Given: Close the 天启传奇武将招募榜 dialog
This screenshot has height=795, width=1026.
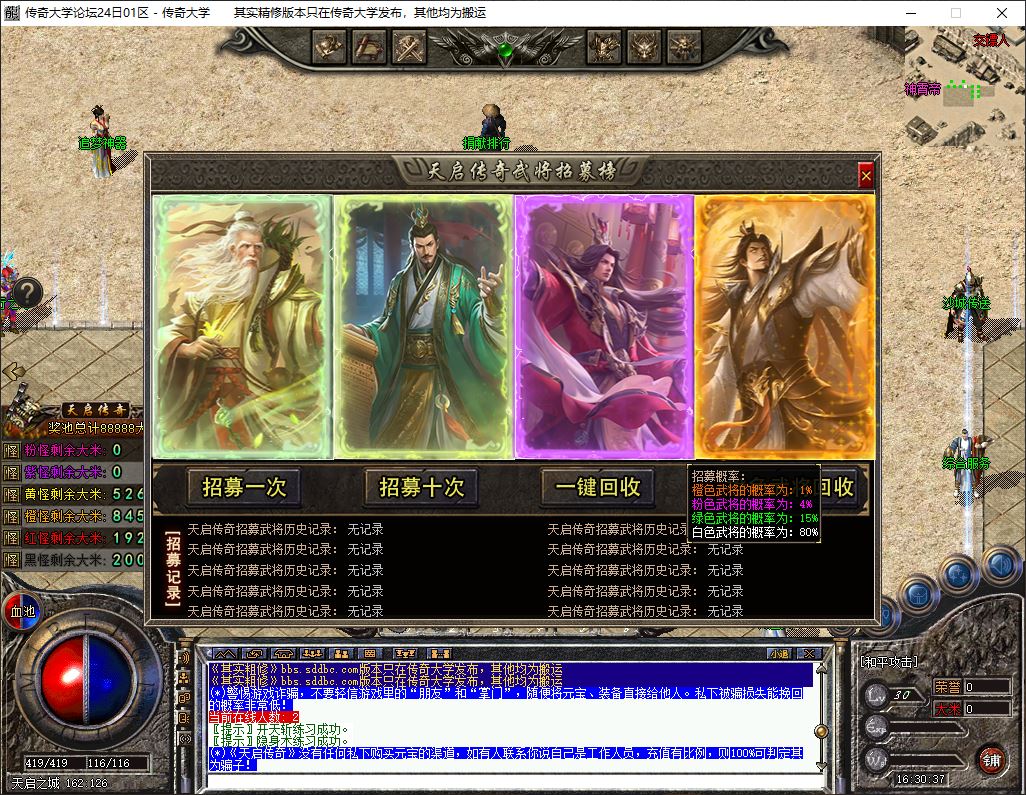Looking at the screenshot, I should (x=865, y=175).
